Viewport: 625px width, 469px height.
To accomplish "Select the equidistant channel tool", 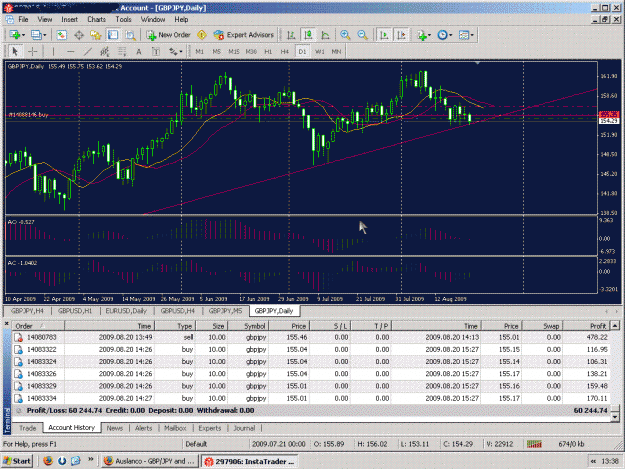I will [105, 51].
